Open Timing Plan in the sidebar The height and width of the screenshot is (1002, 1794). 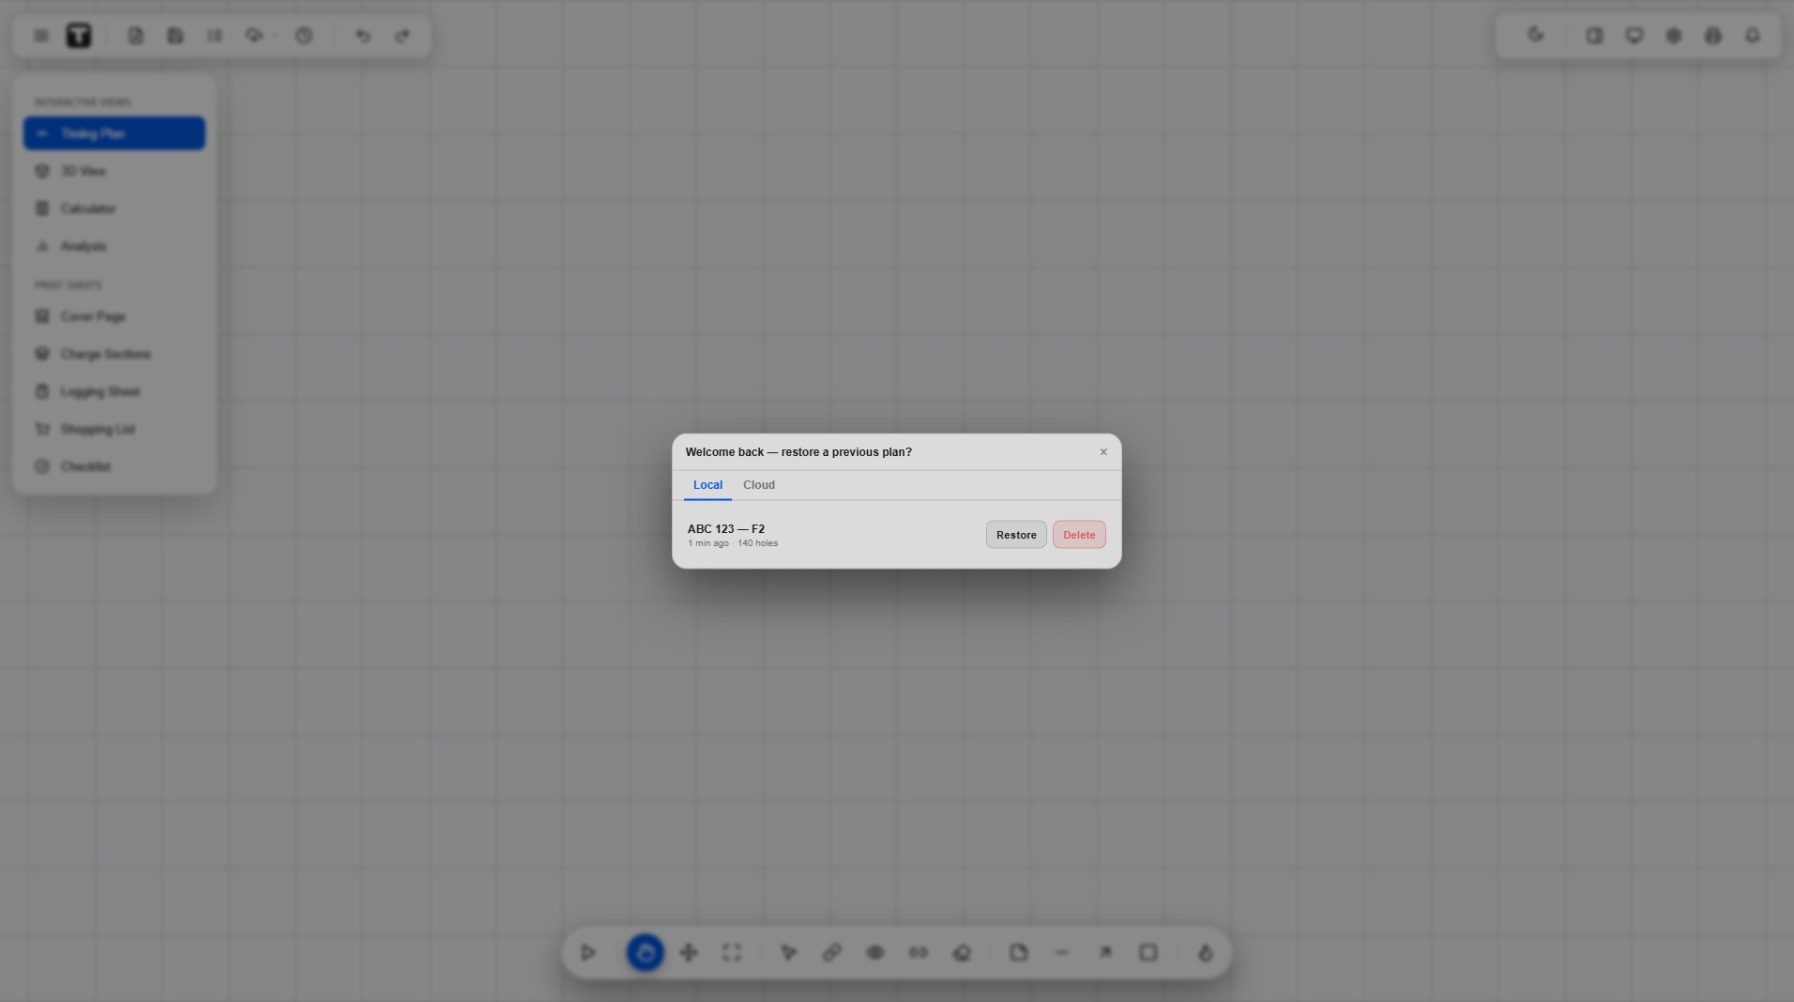click(x=114, y=133)
